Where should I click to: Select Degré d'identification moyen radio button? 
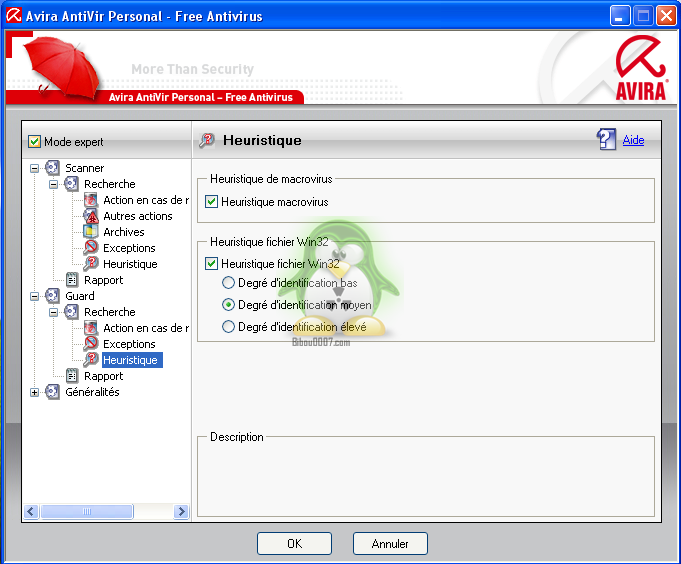[x=228, y=305]
